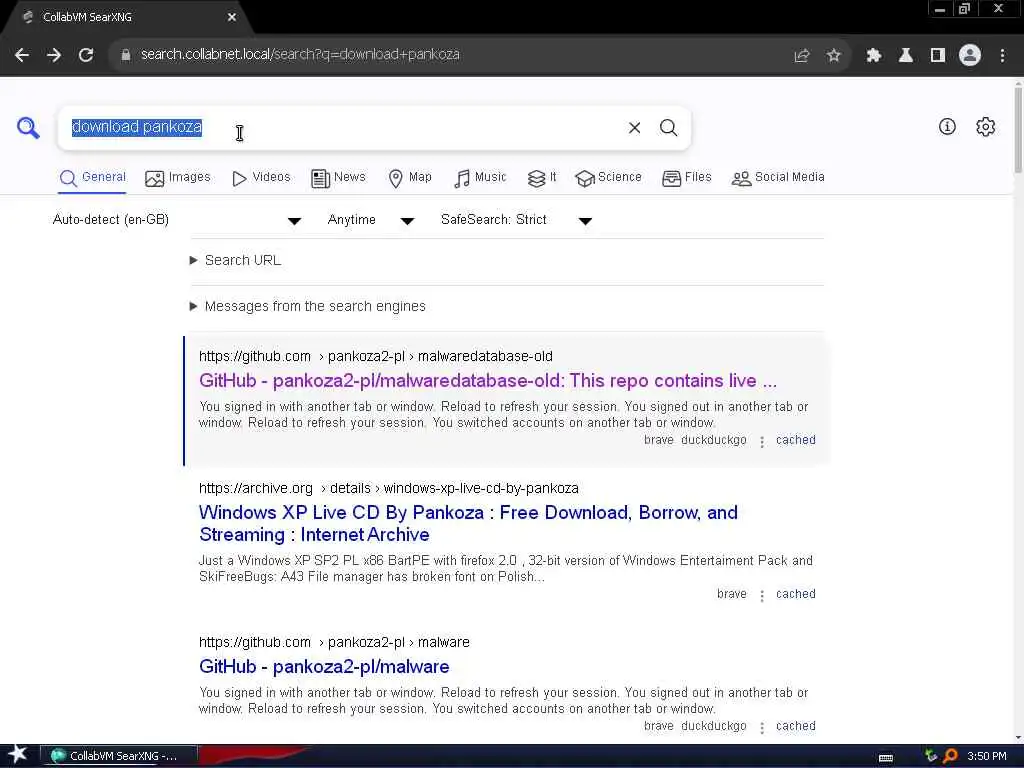Switch to the Music category tab

pos(480,178)
